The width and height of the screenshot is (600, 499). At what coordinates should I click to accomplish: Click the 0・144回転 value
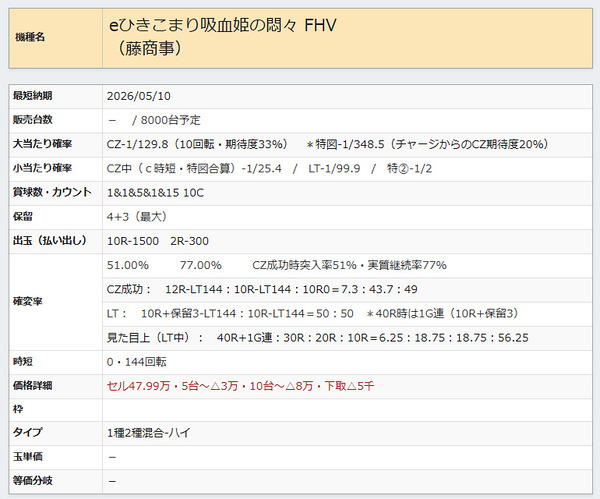137,362
